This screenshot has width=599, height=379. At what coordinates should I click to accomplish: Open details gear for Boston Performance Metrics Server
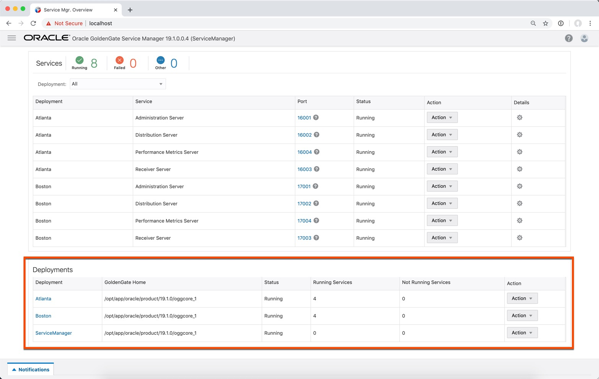pos(520,220)
